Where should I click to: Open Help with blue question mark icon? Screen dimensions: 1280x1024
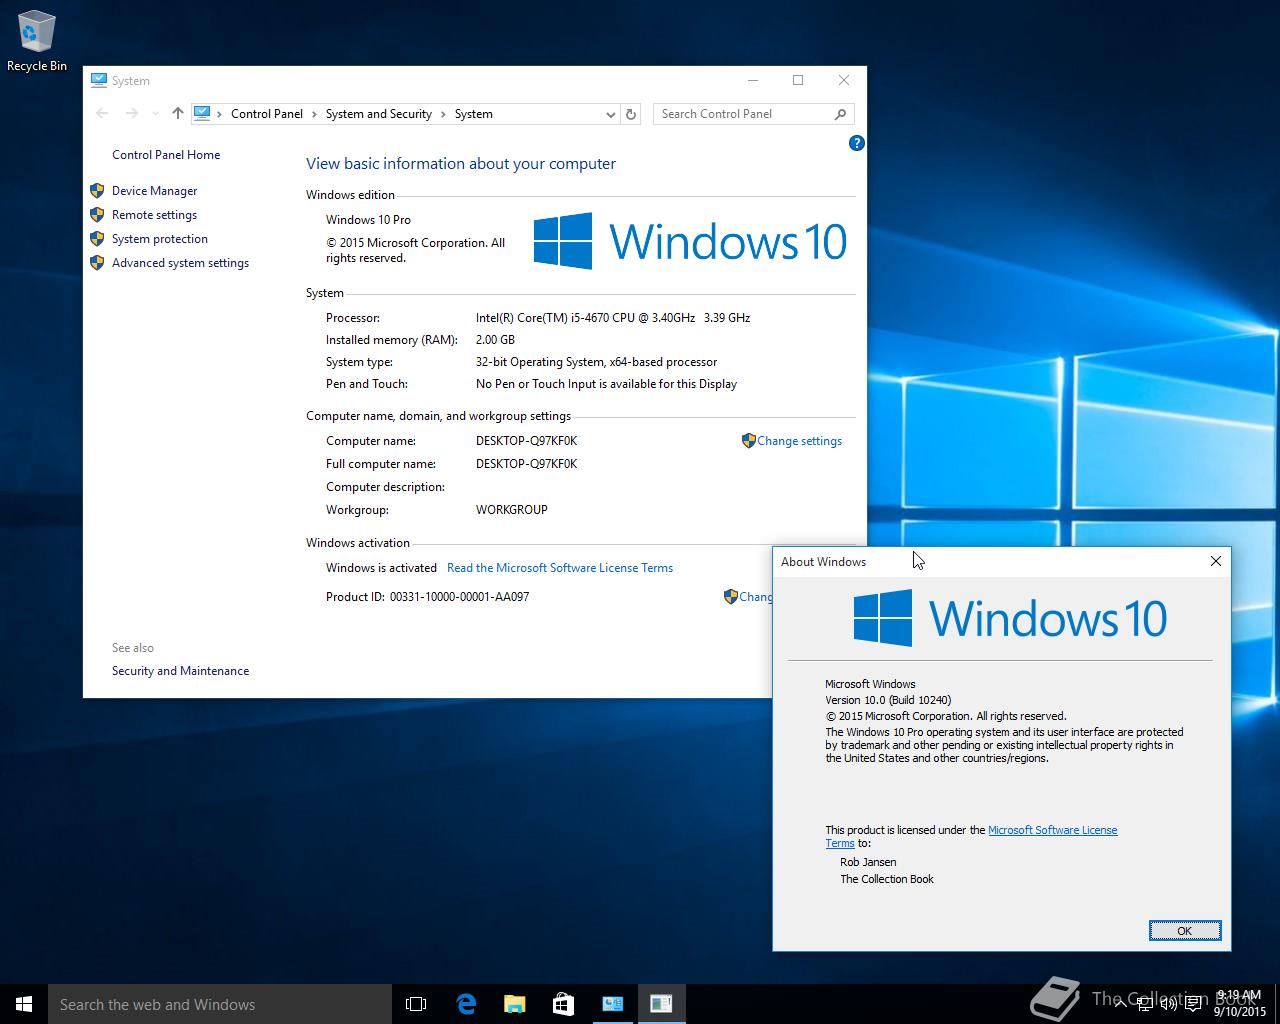point(856,143)
